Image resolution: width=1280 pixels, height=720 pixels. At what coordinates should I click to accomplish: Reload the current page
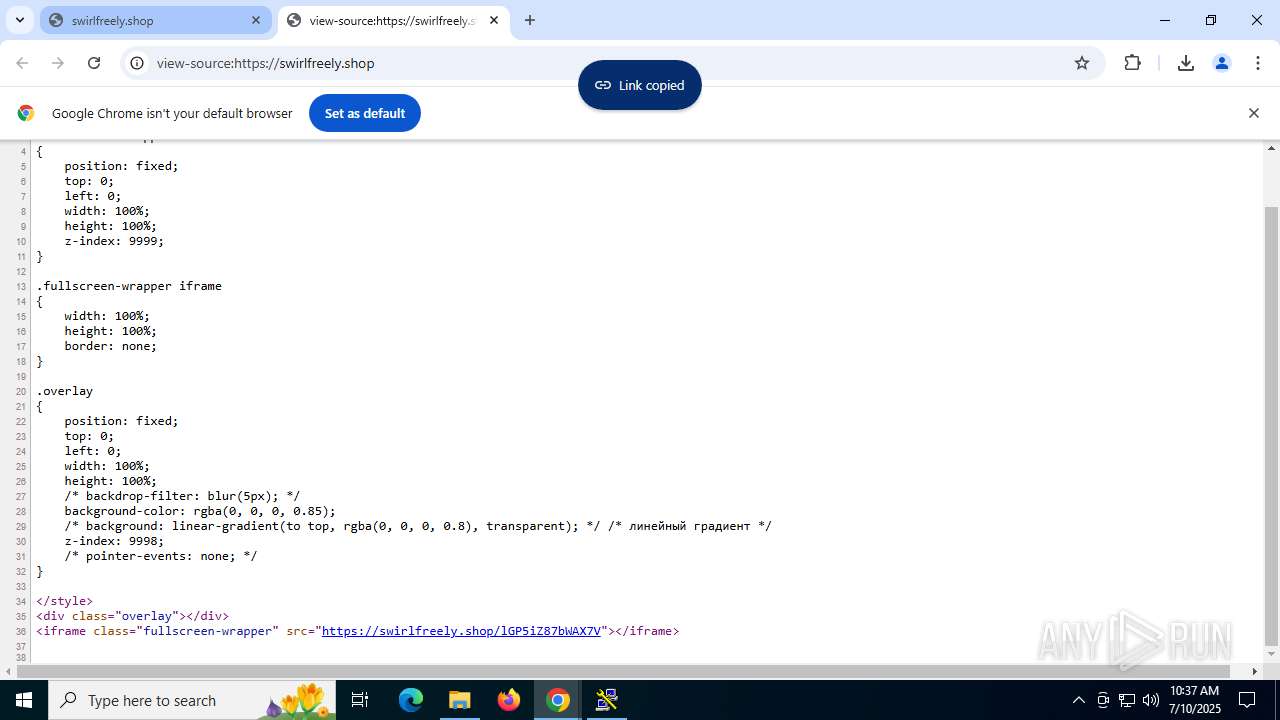tap(94, 63)
